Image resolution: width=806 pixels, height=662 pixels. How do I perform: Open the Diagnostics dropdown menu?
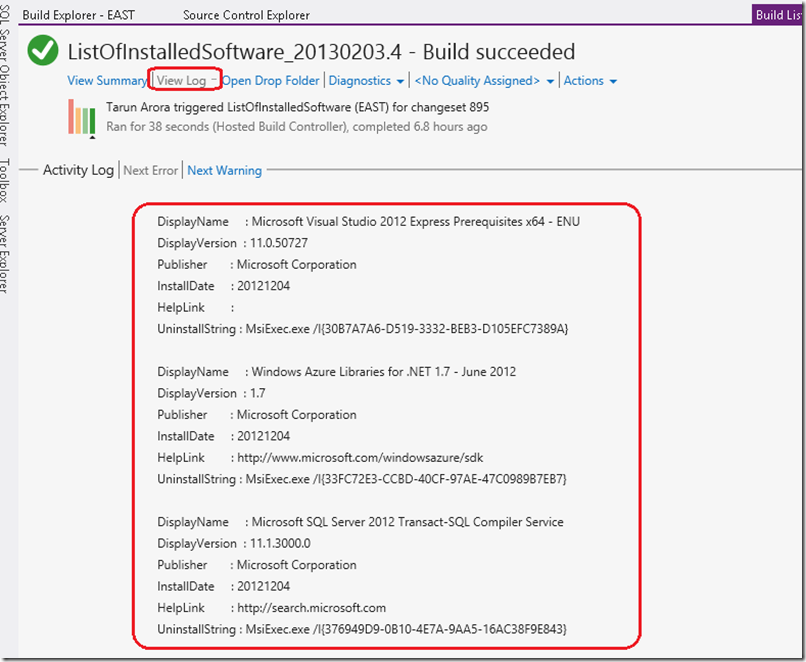tap(366, 81)
